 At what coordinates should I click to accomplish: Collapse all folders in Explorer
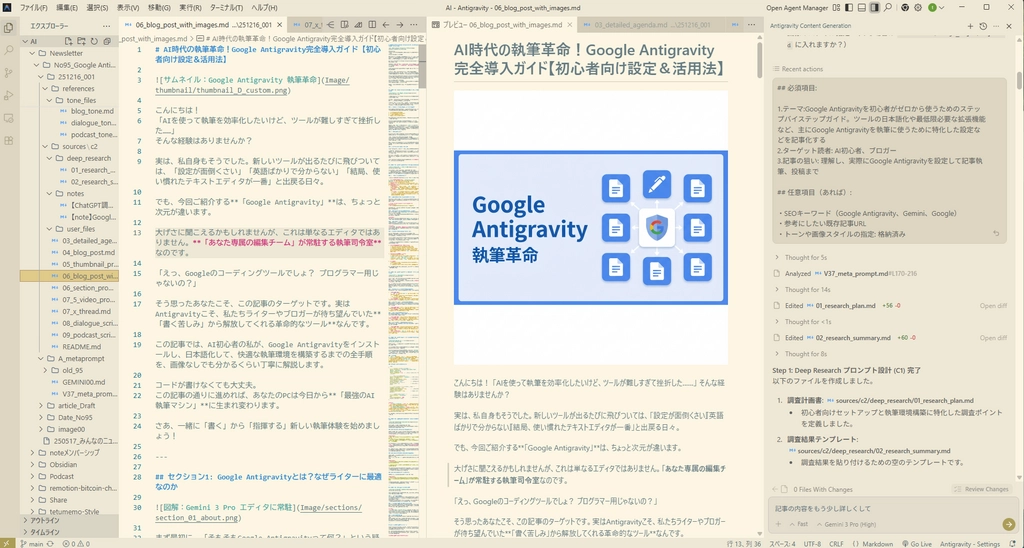coord(106,40)
